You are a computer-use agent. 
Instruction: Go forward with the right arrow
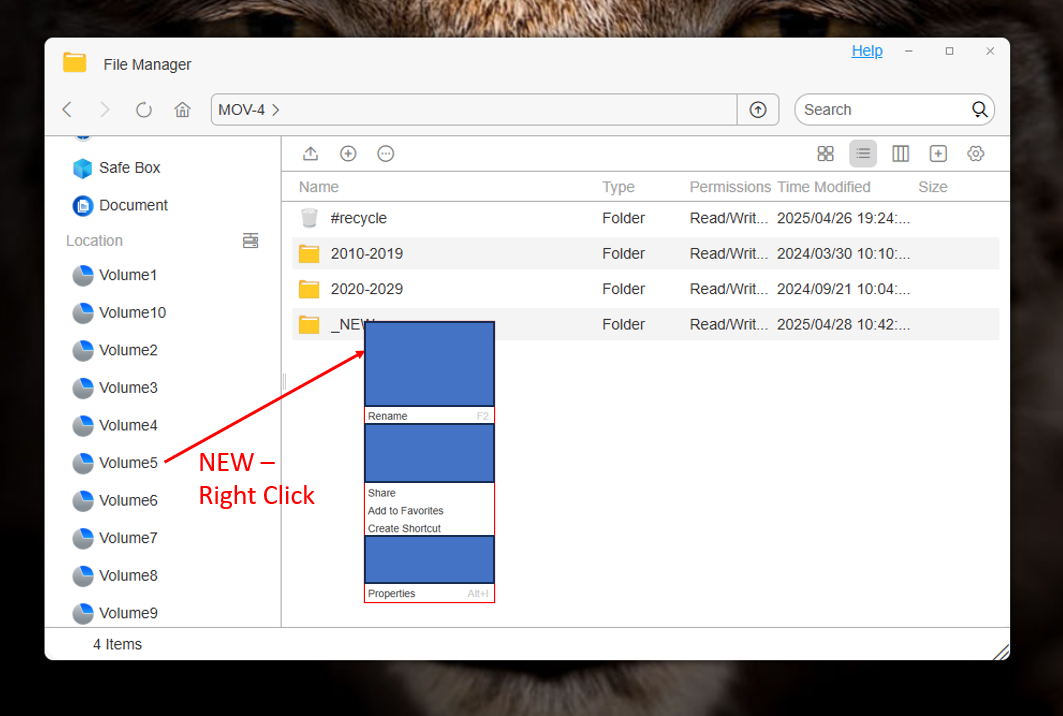click(104, 110)
